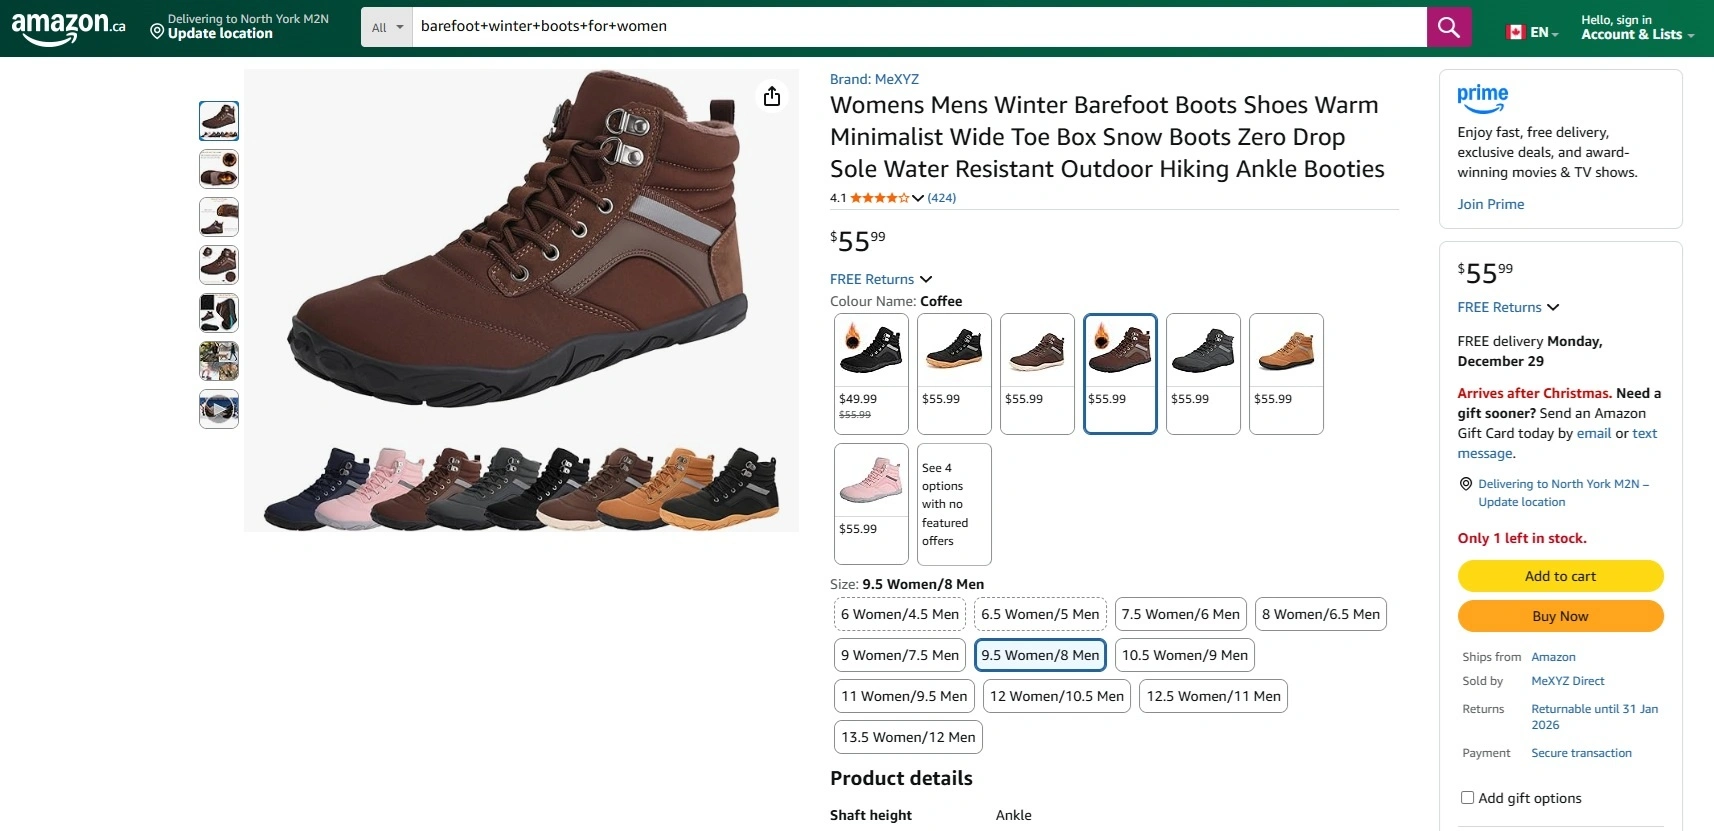The height and width of the screenshot is (831, 1714).
Task: Click the share icon on product image
Action: pyautogui.click(x=771, y=96)
